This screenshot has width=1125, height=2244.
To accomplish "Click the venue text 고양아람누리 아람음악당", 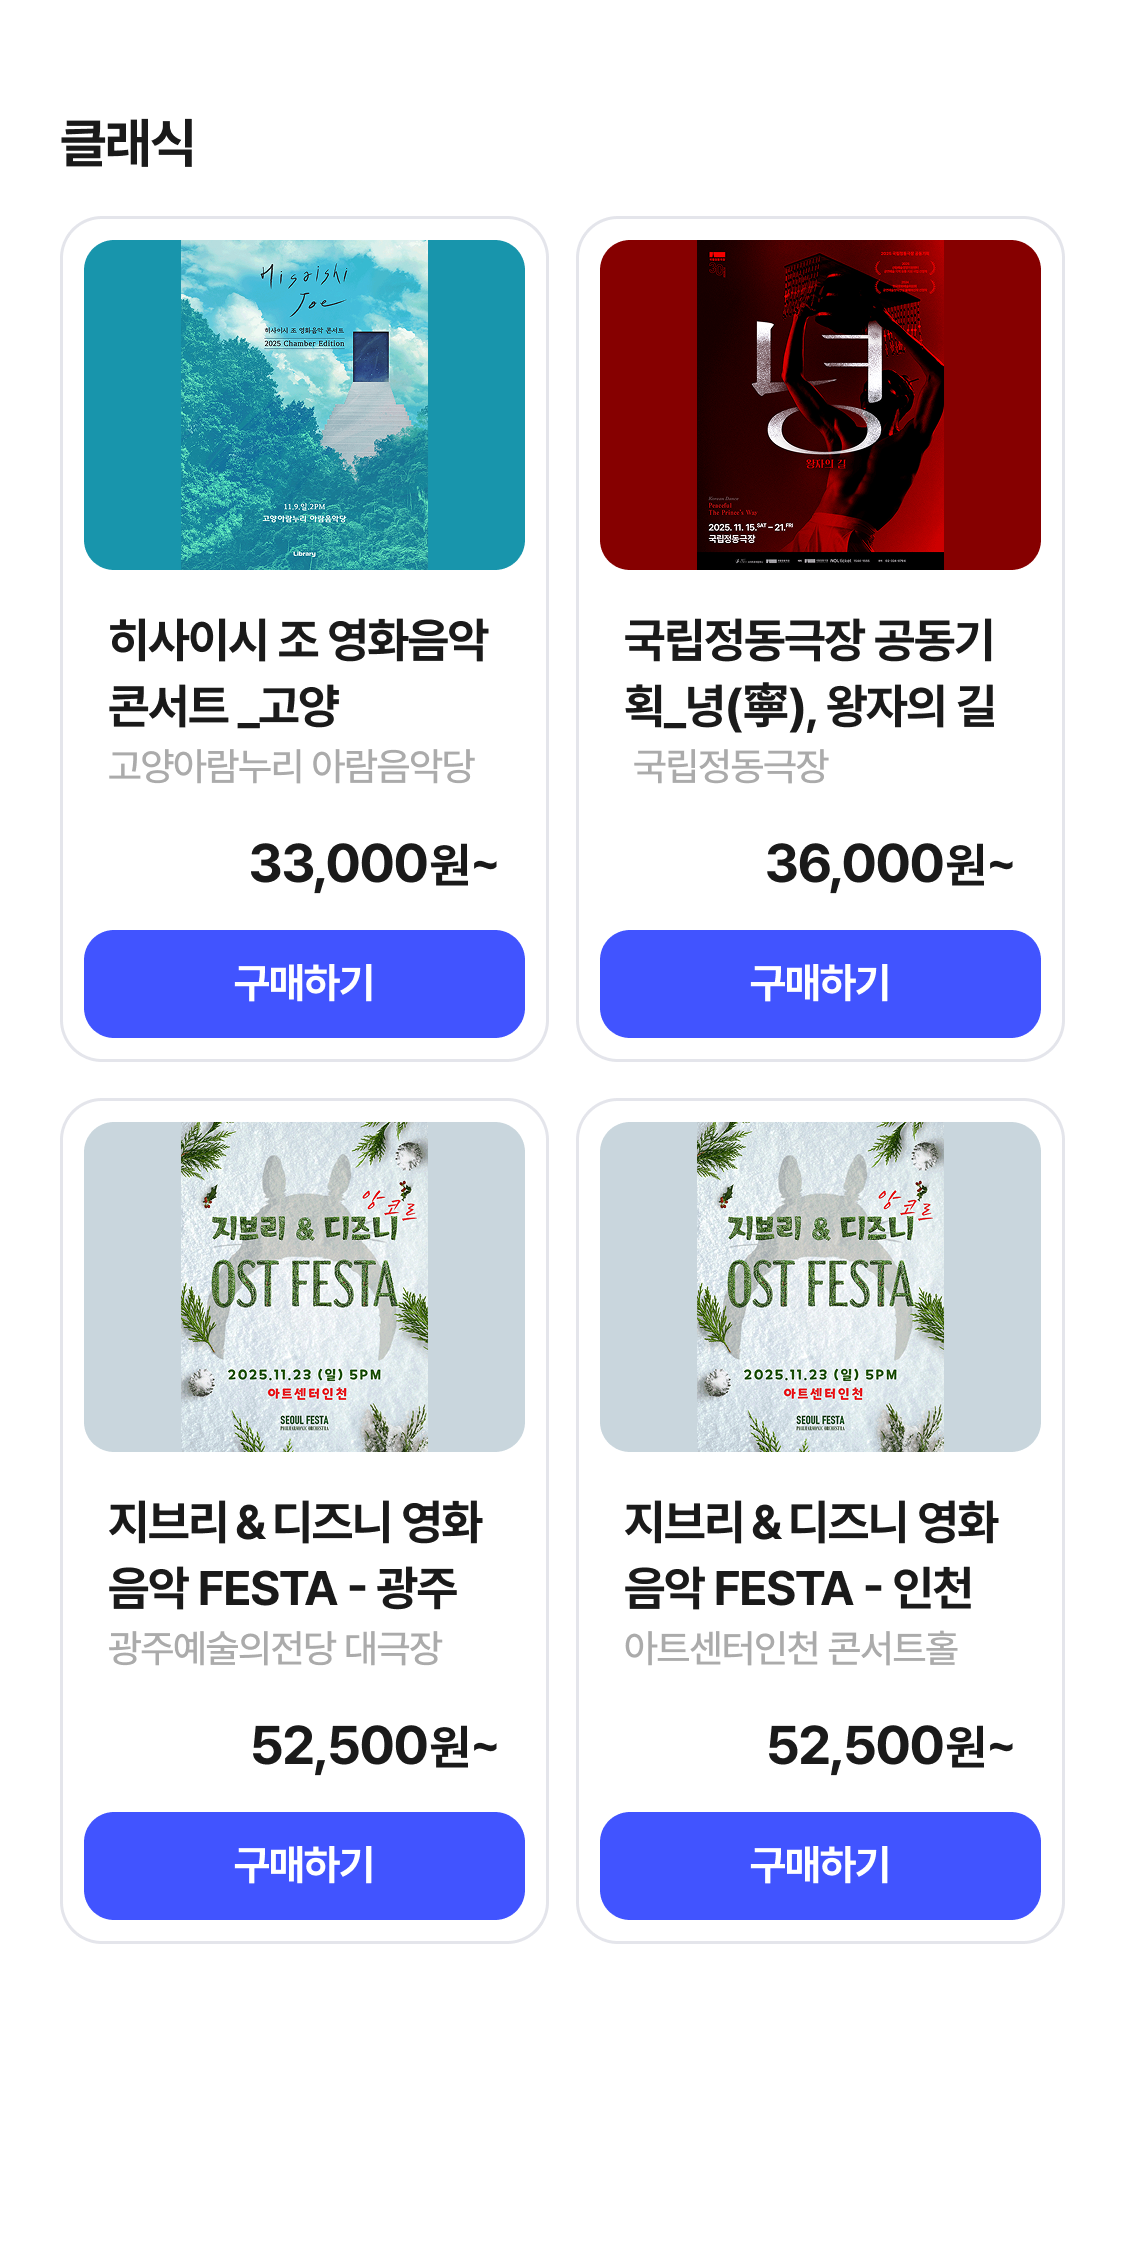I will [x=291, y=766].
